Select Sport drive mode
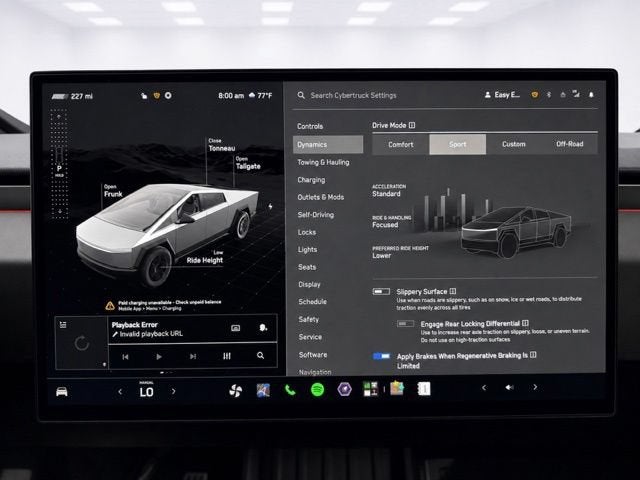The height and width of the screenshot is (480, 640). click(x=458, y=144)
